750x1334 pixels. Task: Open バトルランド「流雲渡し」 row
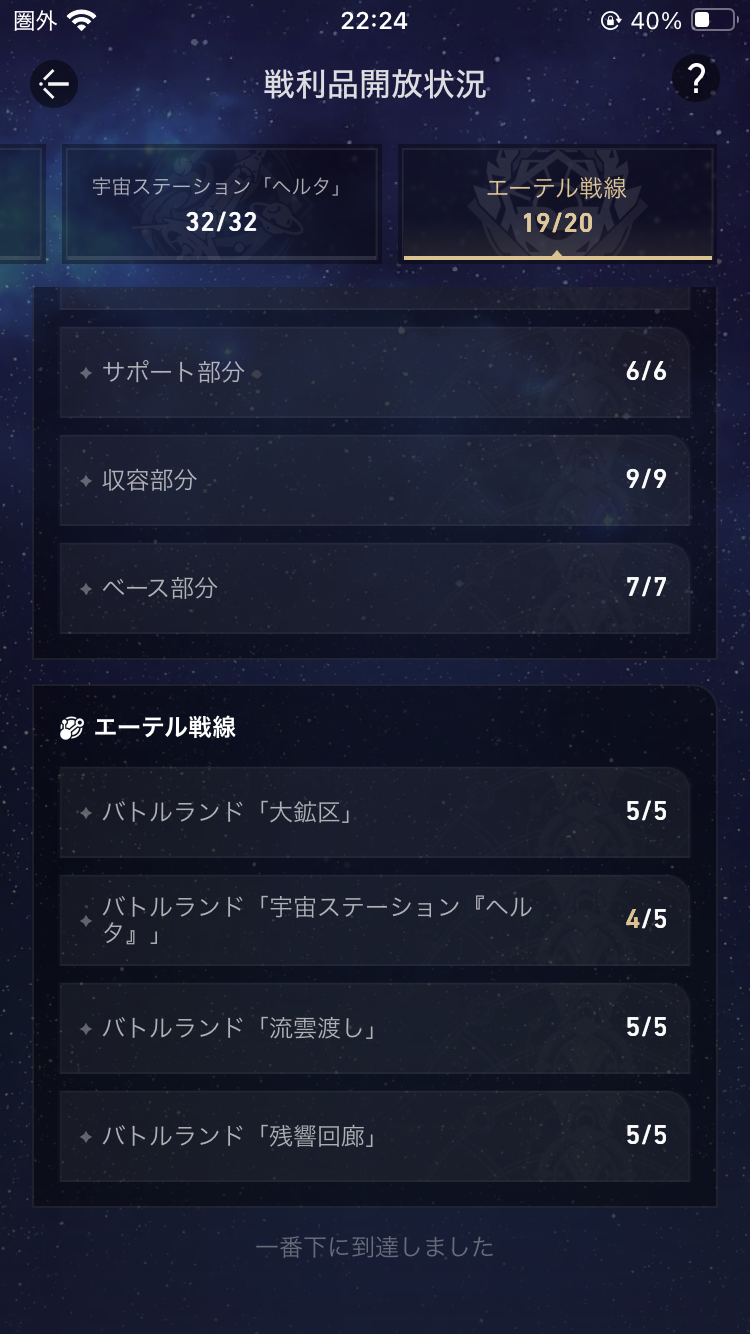coord(374,1028)
